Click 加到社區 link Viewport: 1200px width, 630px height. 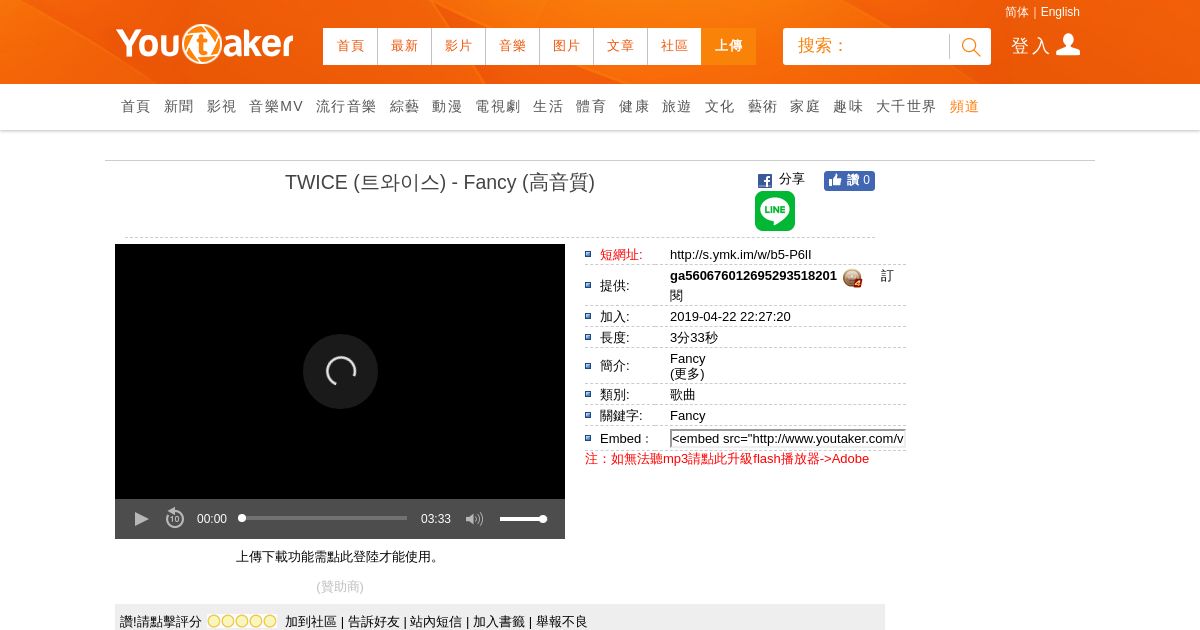[311, 622]
